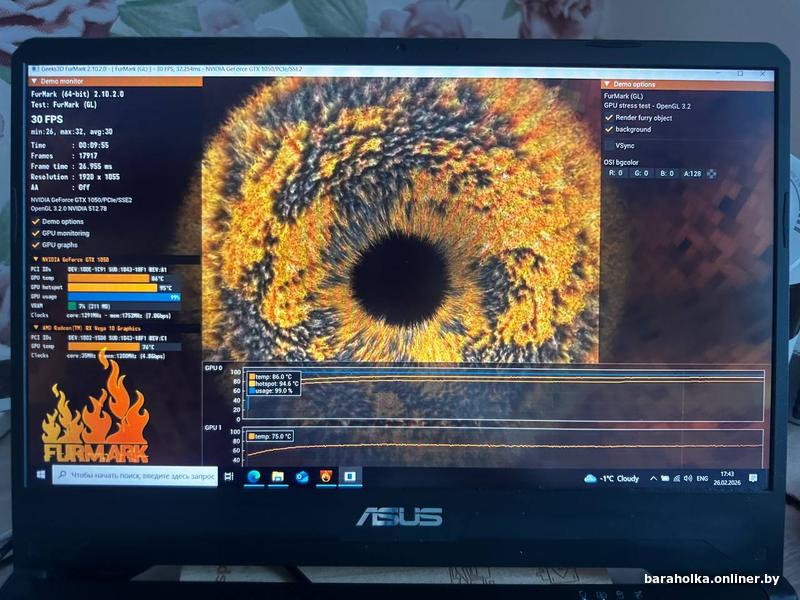800x600 pixels.
Task: Select the R: 0 color field
Action: pyautogui.click(x=616, y=173)
